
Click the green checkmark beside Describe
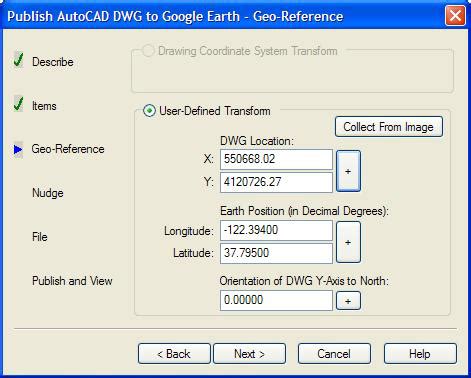(x=19, y=60)
